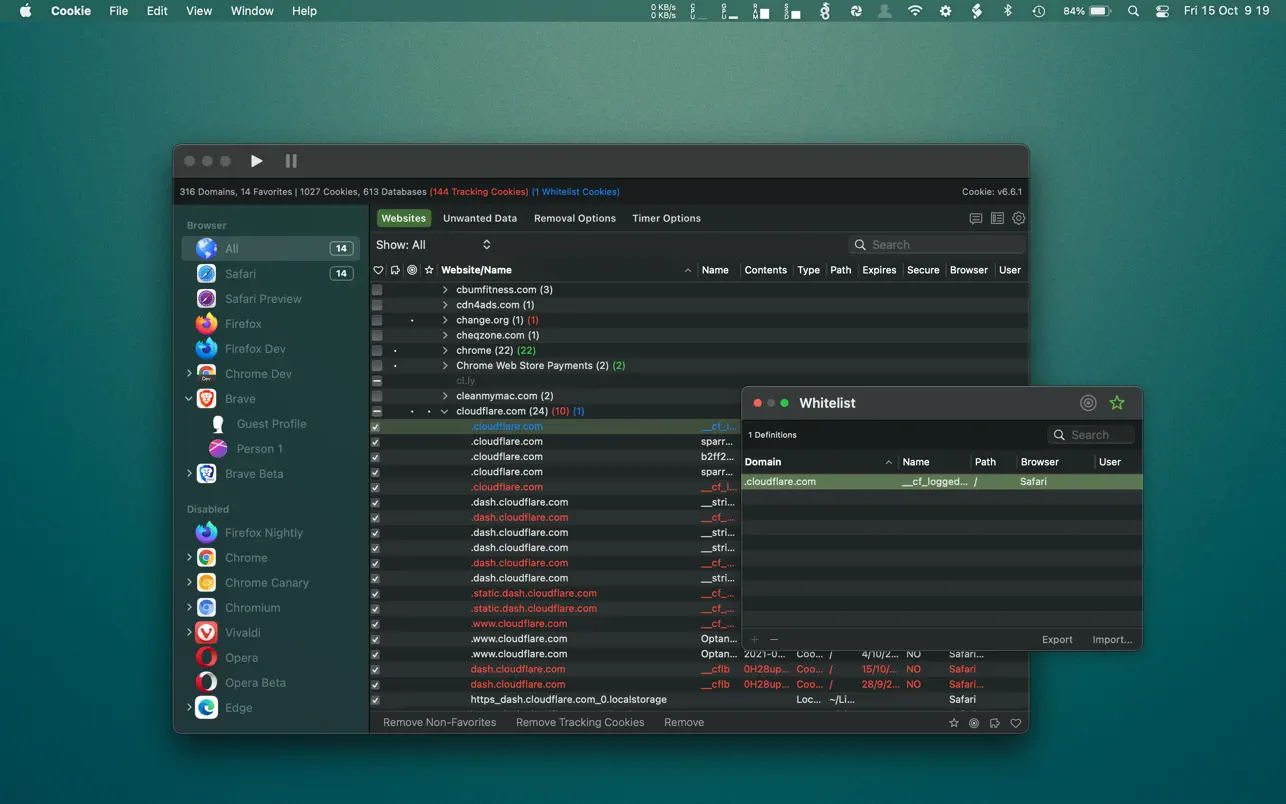Uncheck the https_dash.cloudflare.com localstorage checkbox
Viewport: 1286px width, 804px height.
376,700
